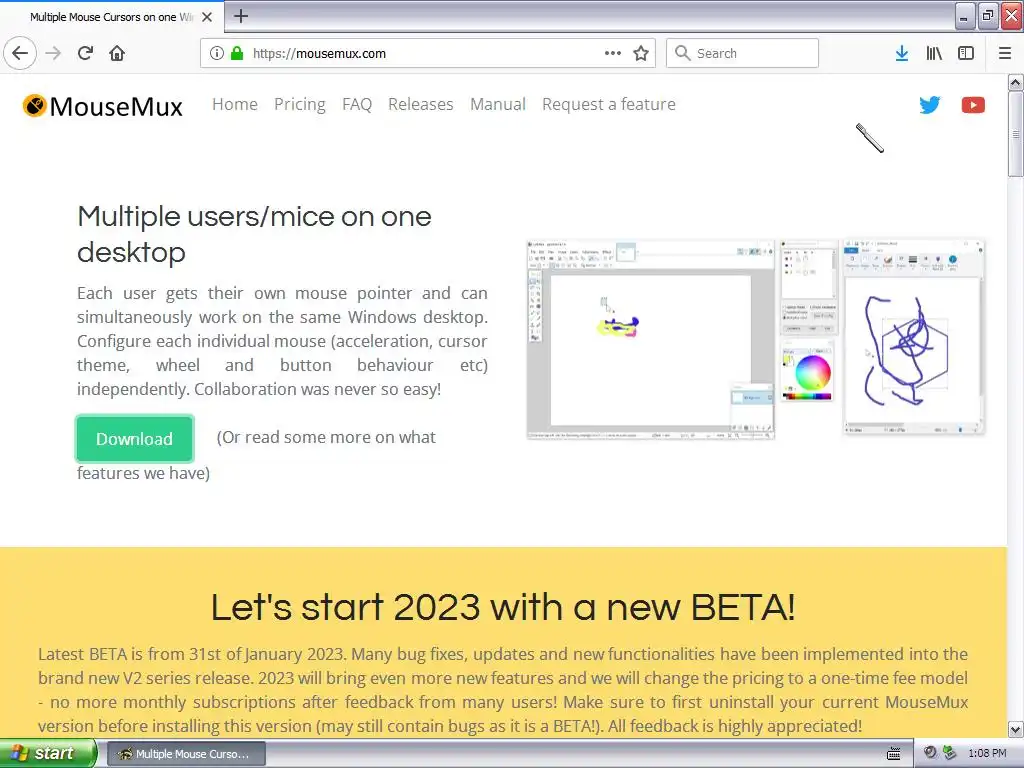This screenshot has height=768, width=1024.
Task: Open the Manual page
Action: pos(498,104)
